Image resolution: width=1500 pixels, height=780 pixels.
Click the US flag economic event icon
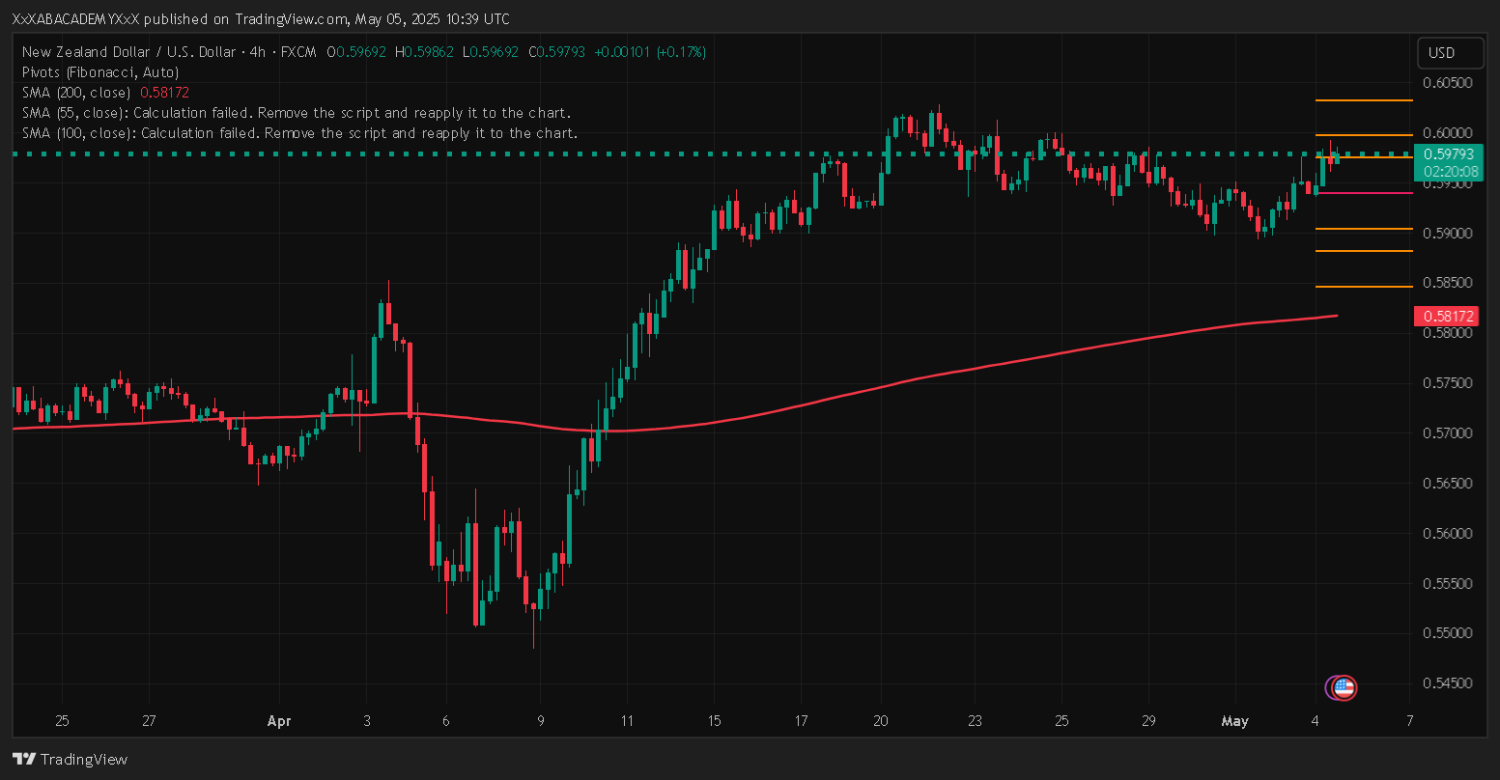1344,687
